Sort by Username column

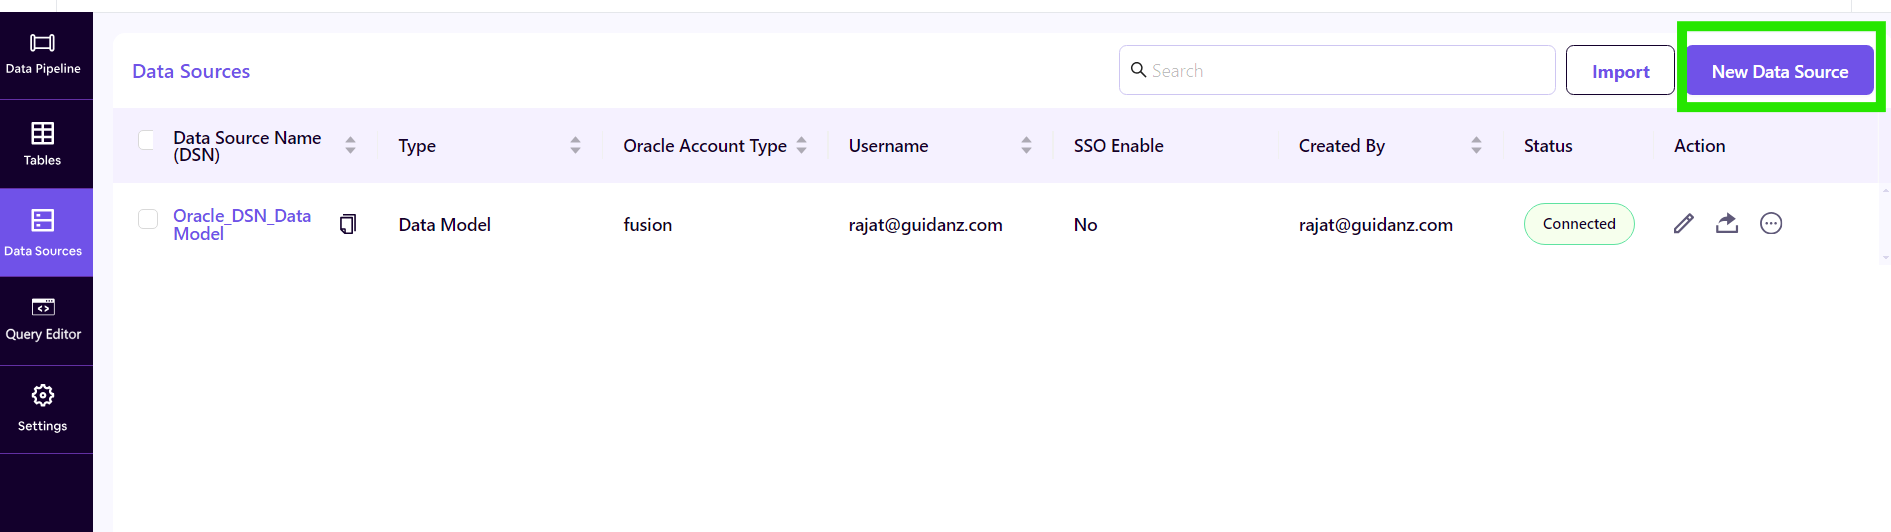(1026, 145)
